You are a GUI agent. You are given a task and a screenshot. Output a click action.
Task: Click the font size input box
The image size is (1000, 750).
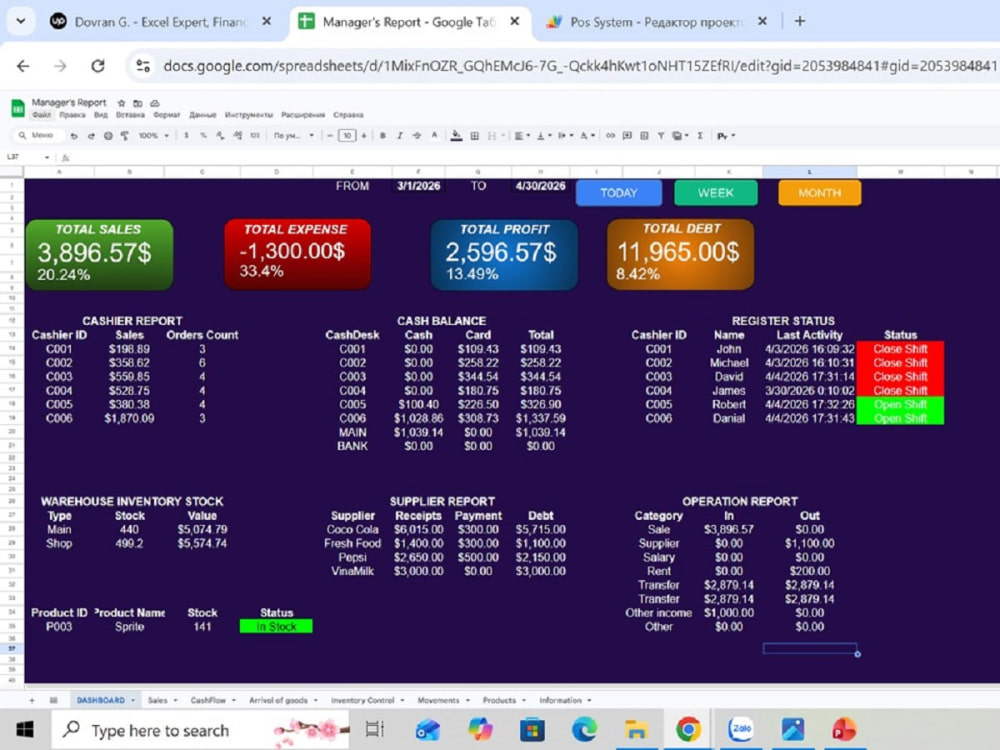[347, 136]
